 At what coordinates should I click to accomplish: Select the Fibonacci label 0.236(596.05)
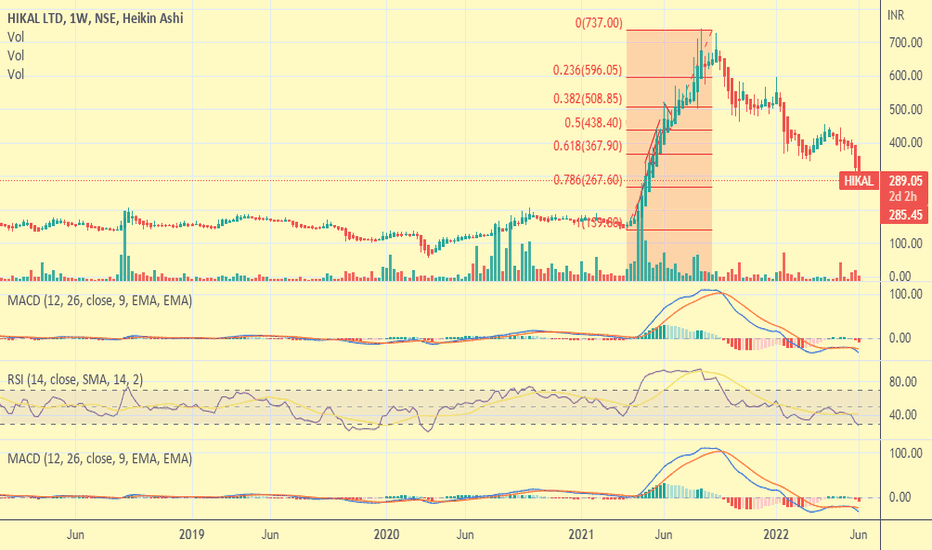pyautogui.click(x=587, y=70)
